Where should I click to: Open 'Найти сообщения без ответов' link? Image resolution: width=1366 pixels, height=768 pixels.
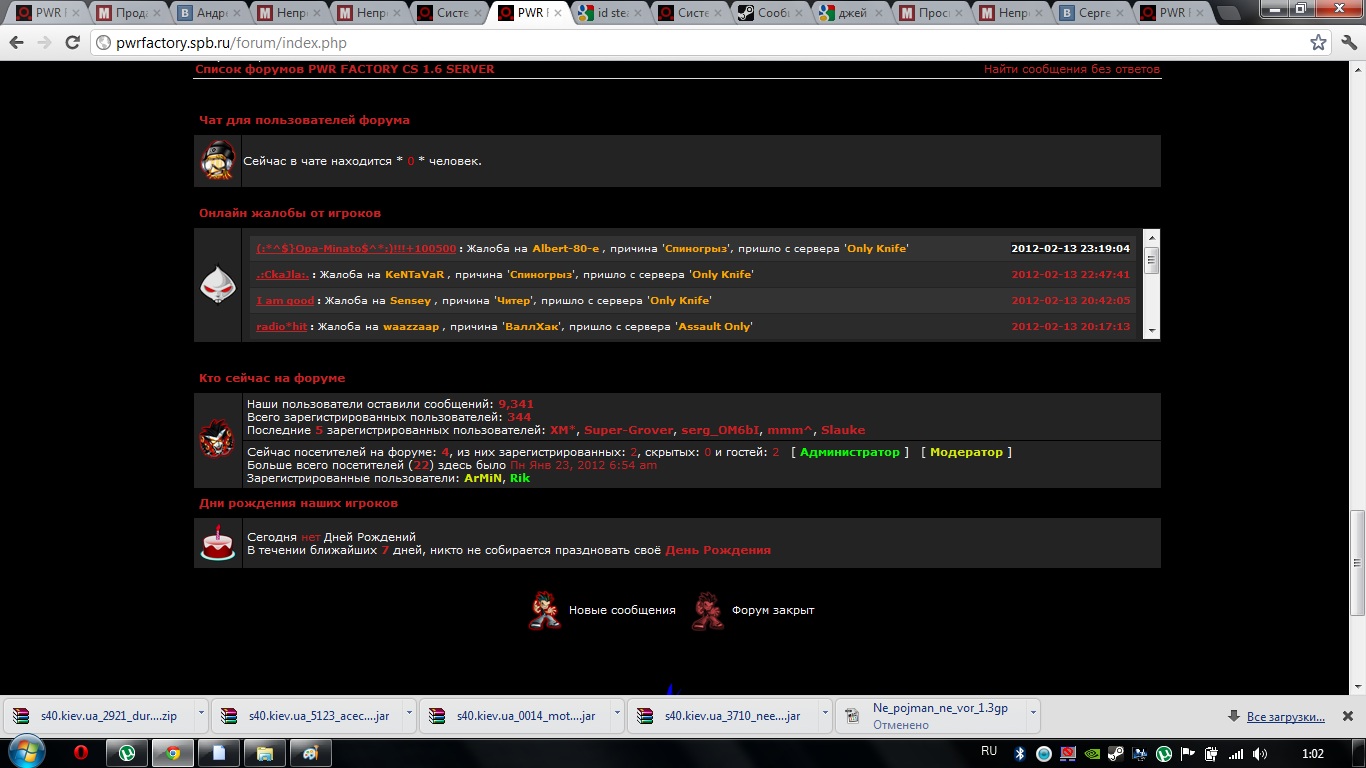pos(1071,69)
